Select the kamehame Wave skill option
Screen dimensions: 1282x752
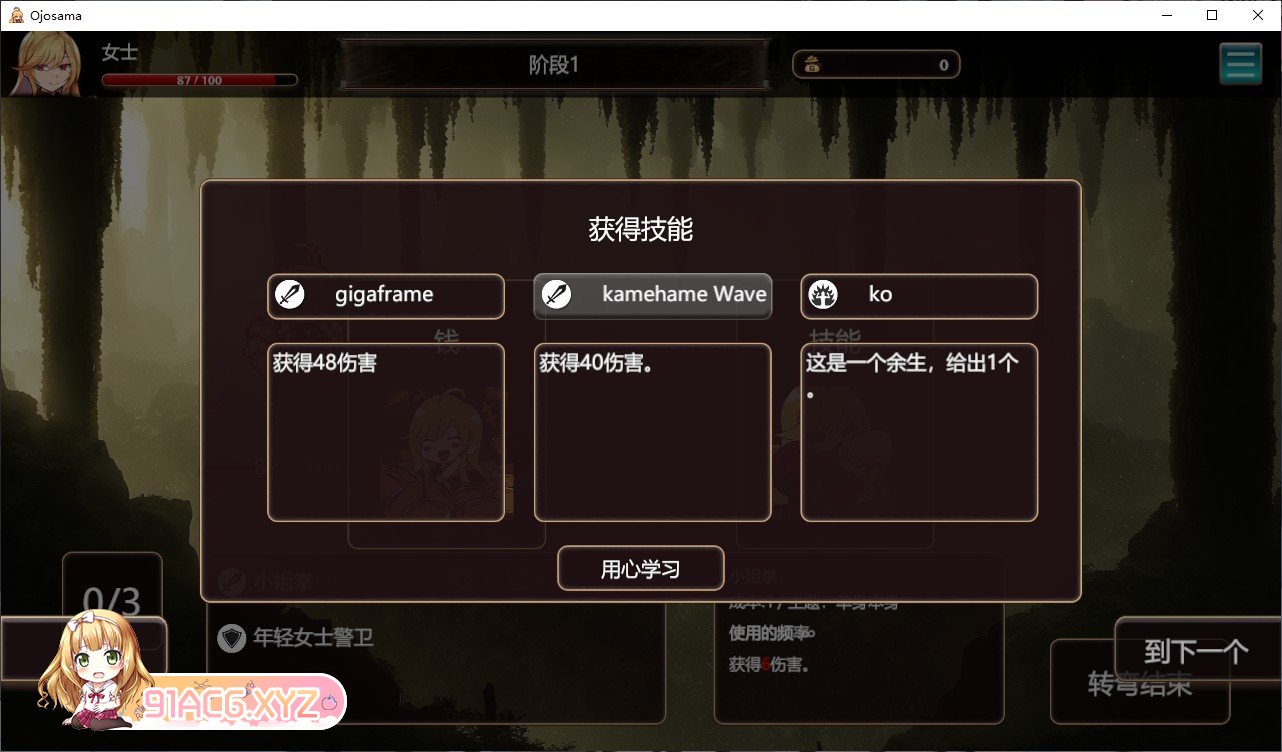click(653, 296)
